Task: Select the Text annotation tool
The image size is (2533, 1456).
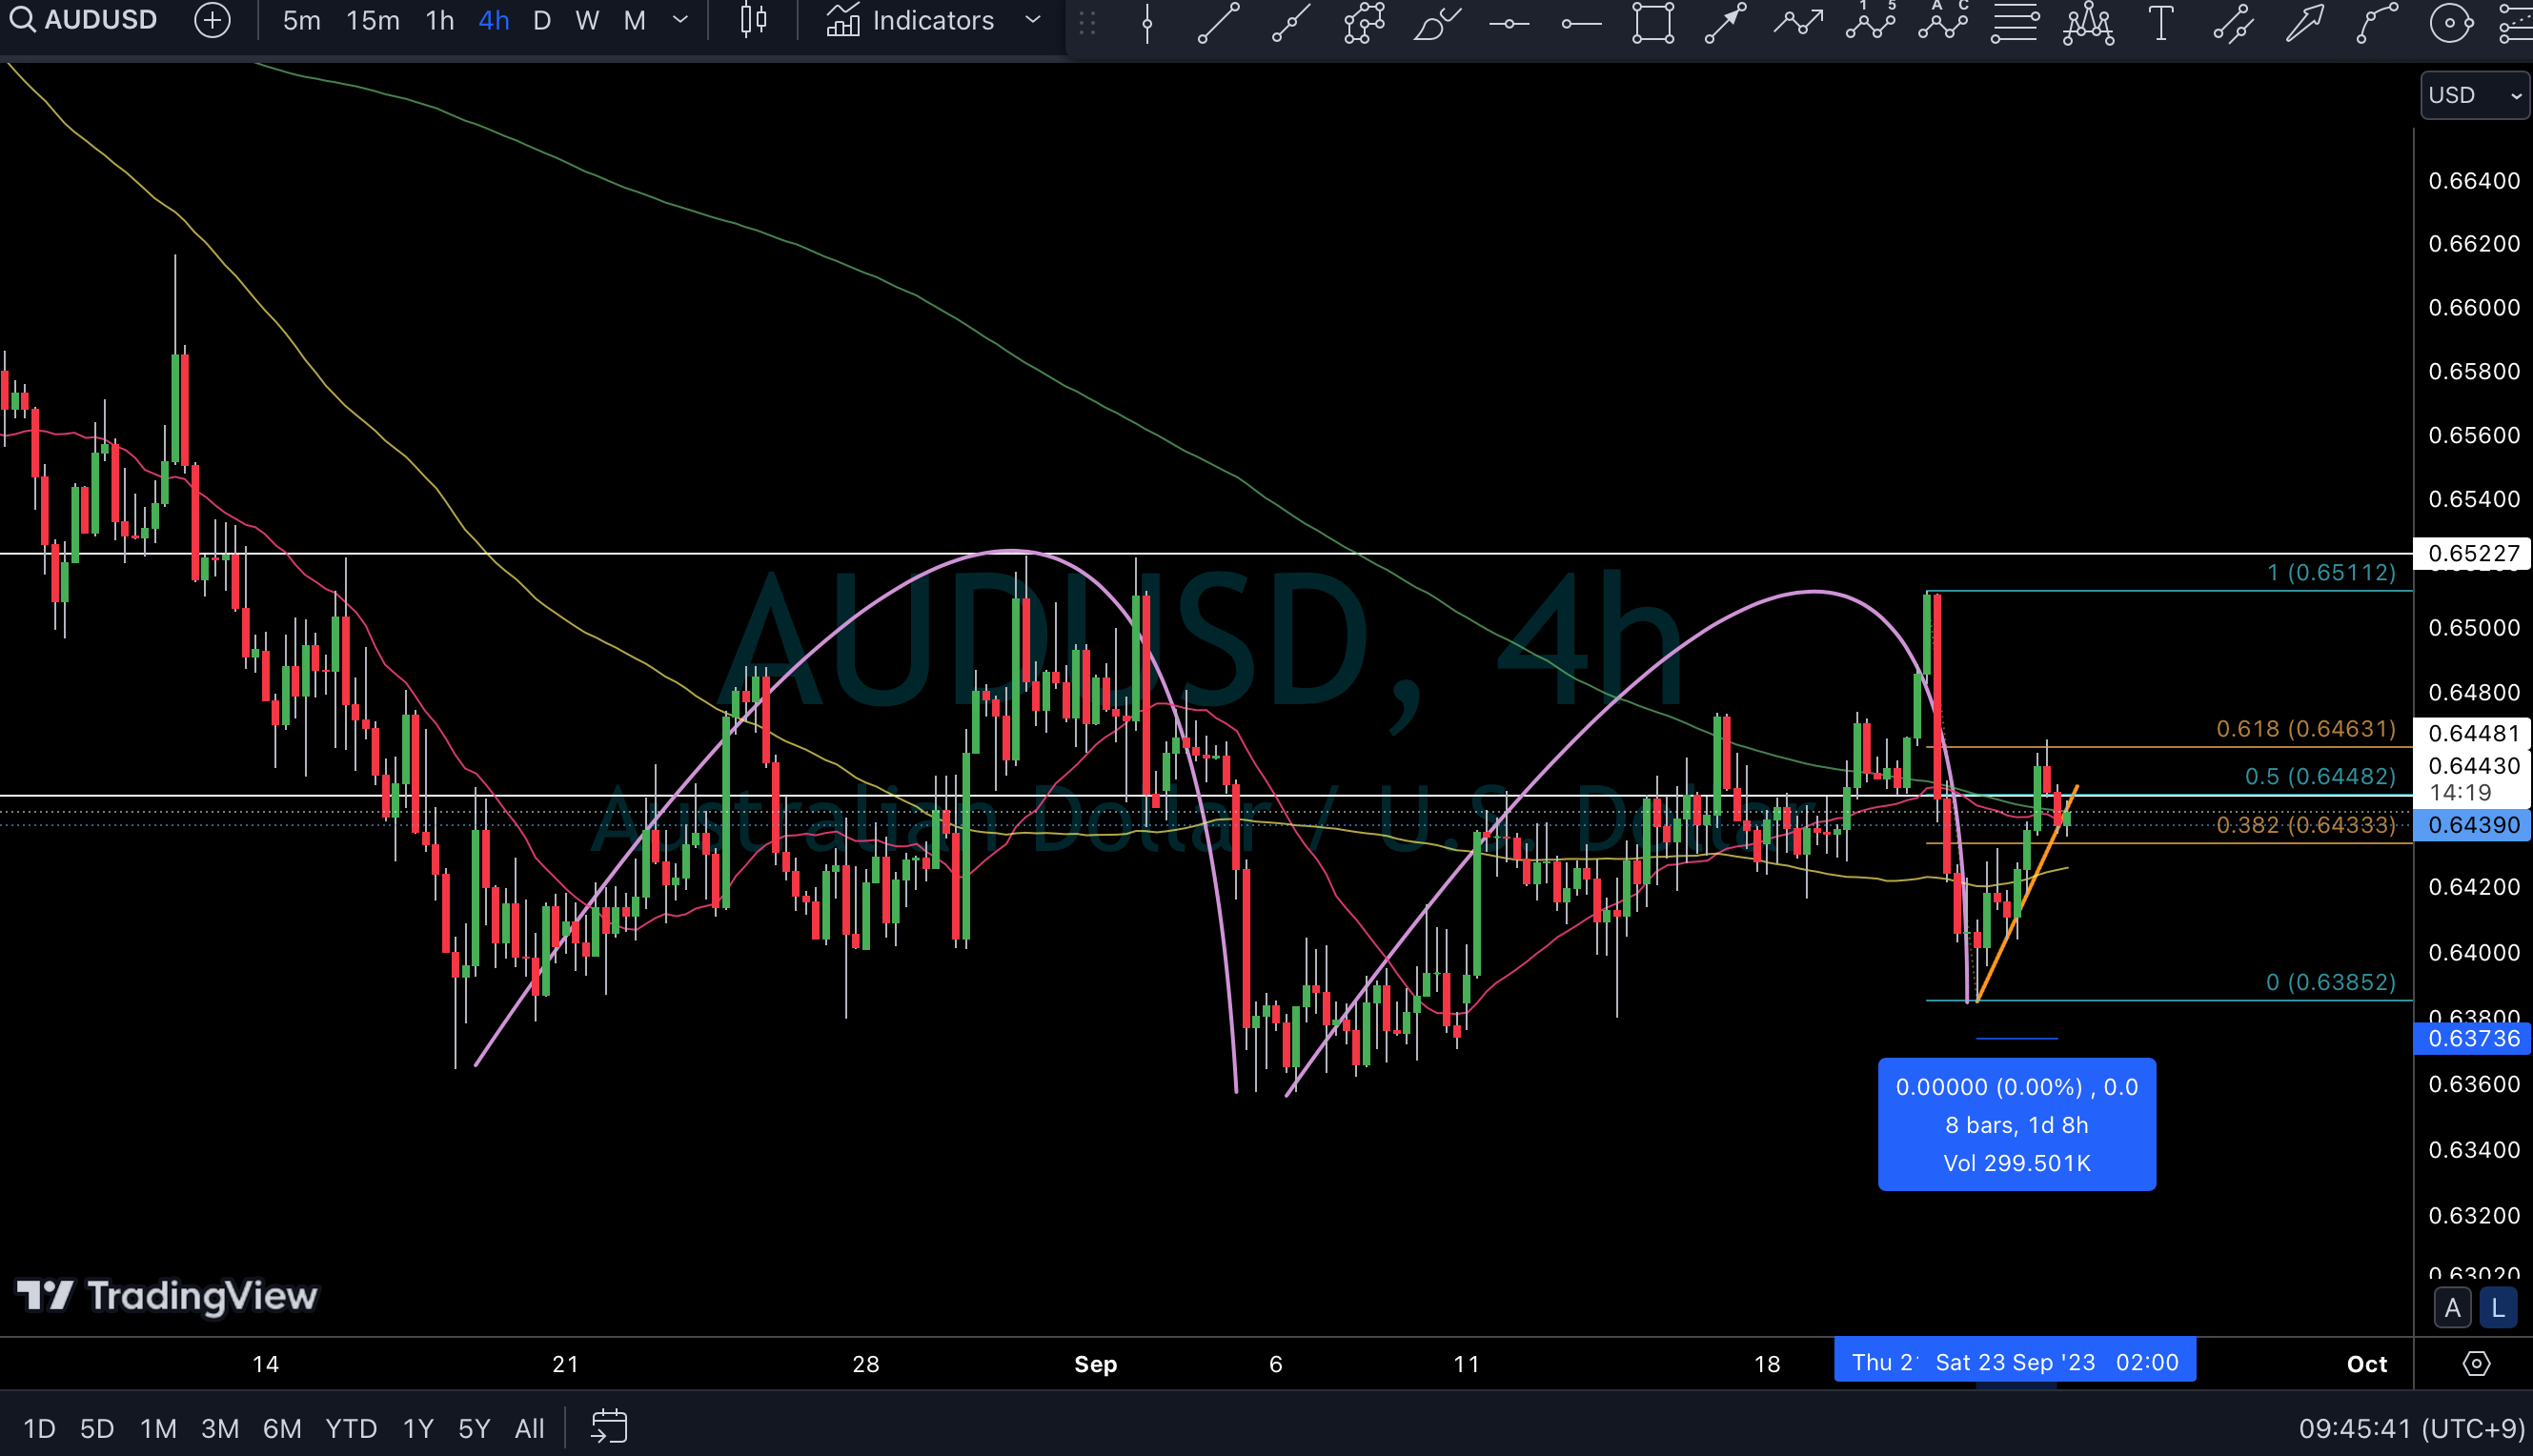Action: point(2160,22)
